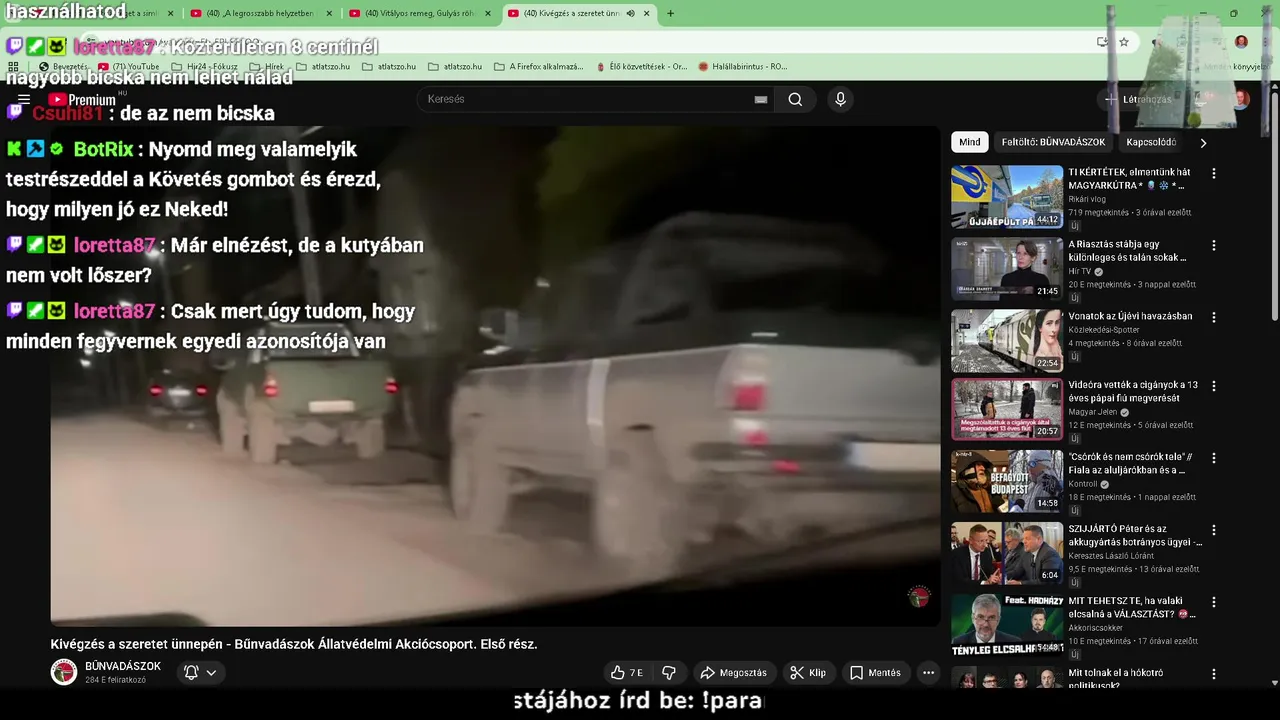Go to YouTube Premium home logo

pos(82,99)
